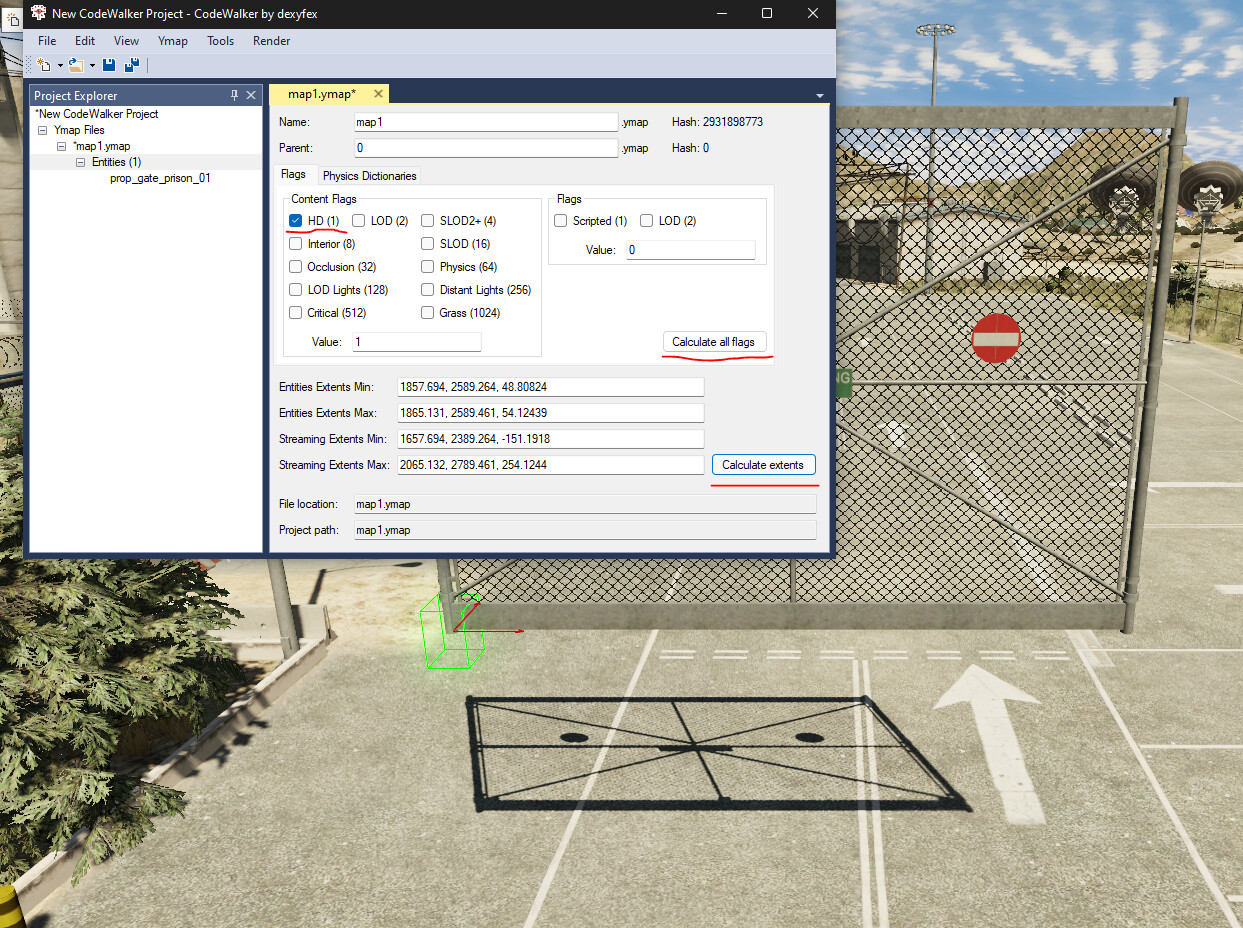
Task: Collapse the Entities (1) tree node
Action: (81, 162)
